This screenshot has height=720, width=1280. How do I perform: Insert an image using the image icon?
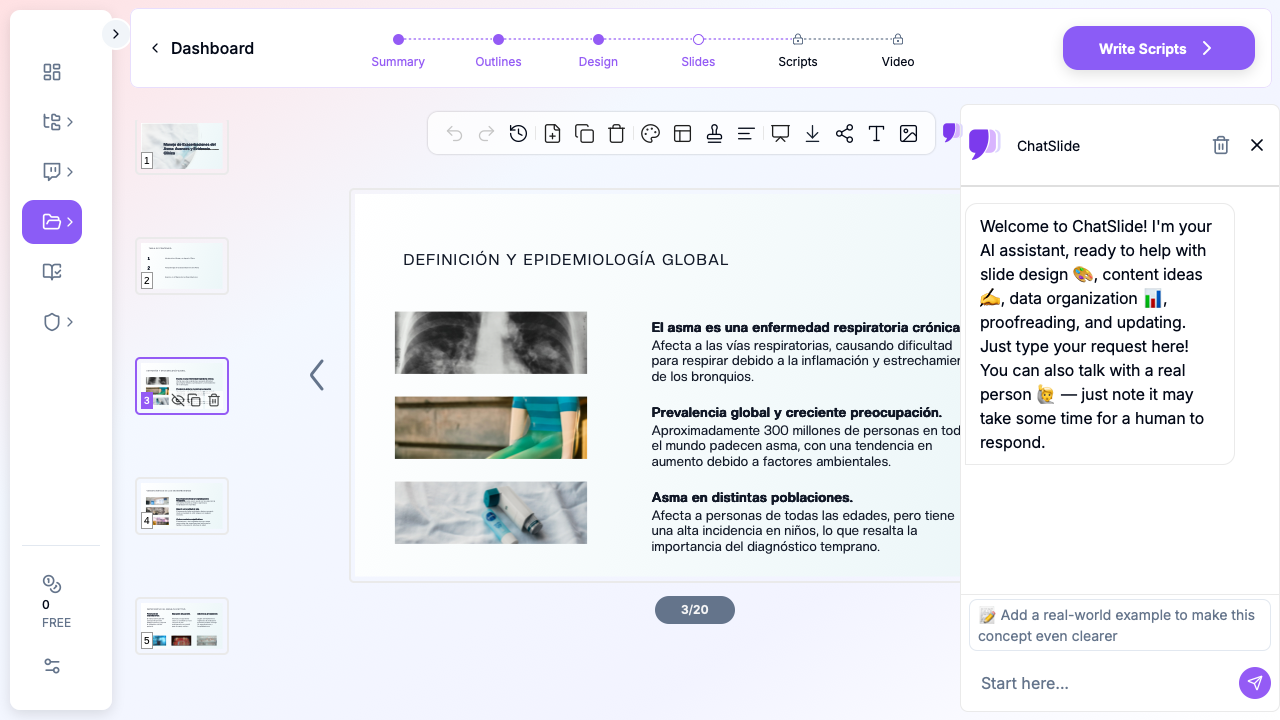click(908, 134)
